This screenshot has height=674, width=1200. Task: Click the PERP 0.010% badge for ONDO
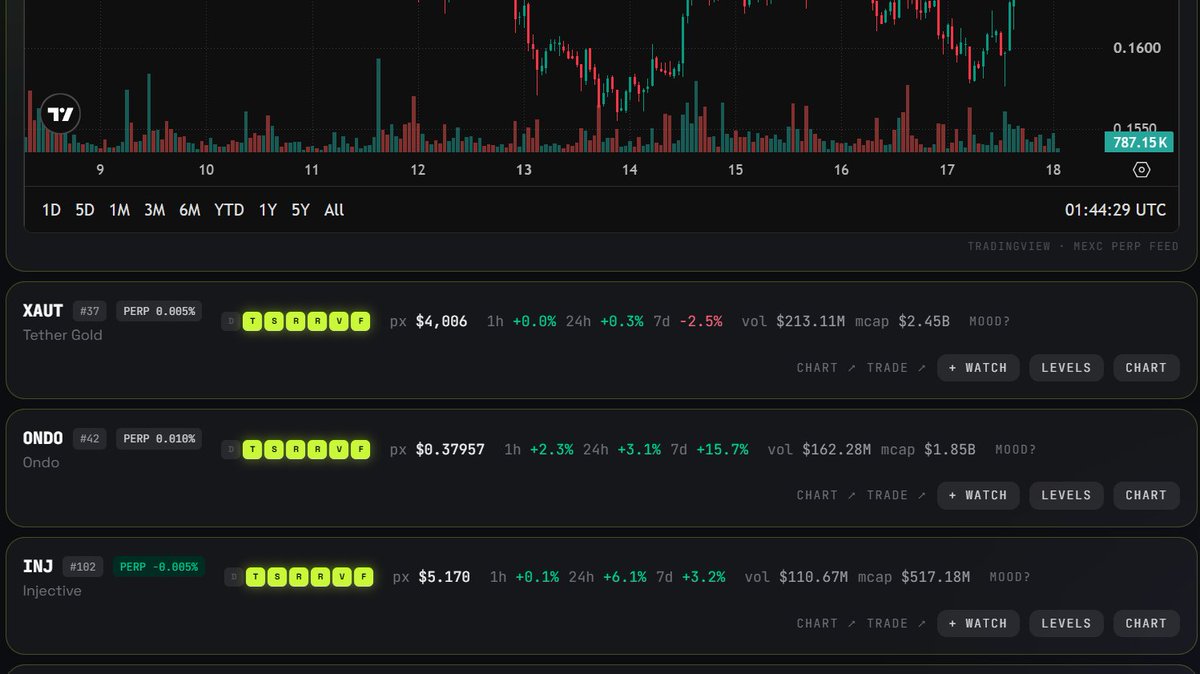point(160,439)
